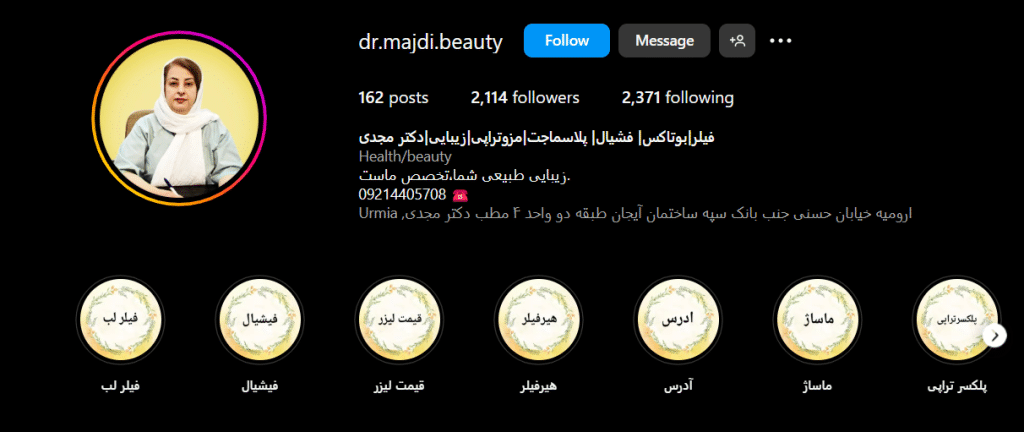Open the هیرفیلر highlight circle
The width and height of the screenshot is (1024, 432).
[x=538, y=319]
